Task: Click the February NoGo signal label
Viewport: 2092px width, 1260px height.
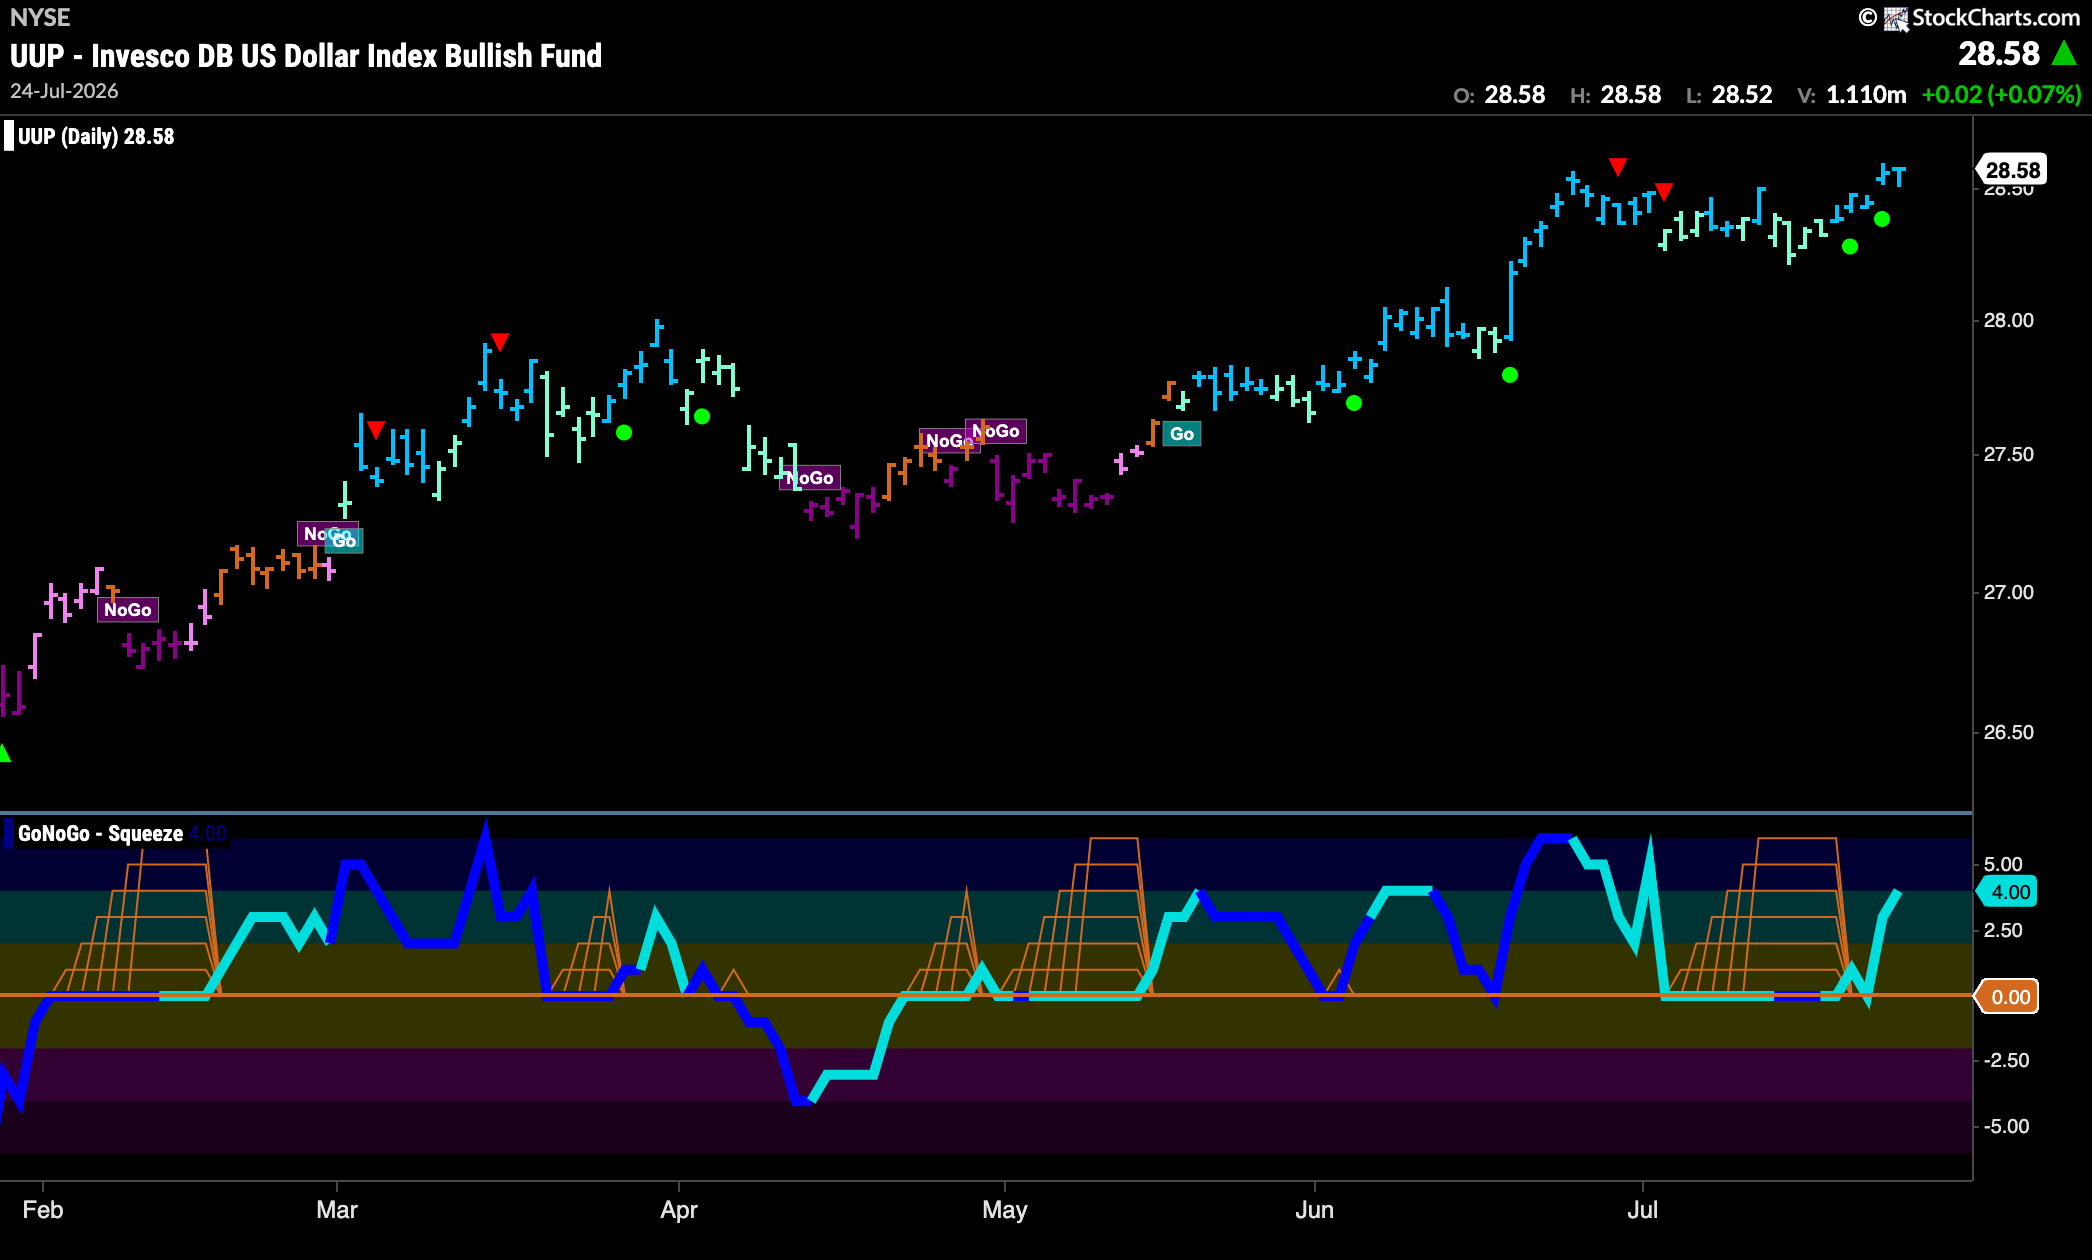Action: coord(128,610)
